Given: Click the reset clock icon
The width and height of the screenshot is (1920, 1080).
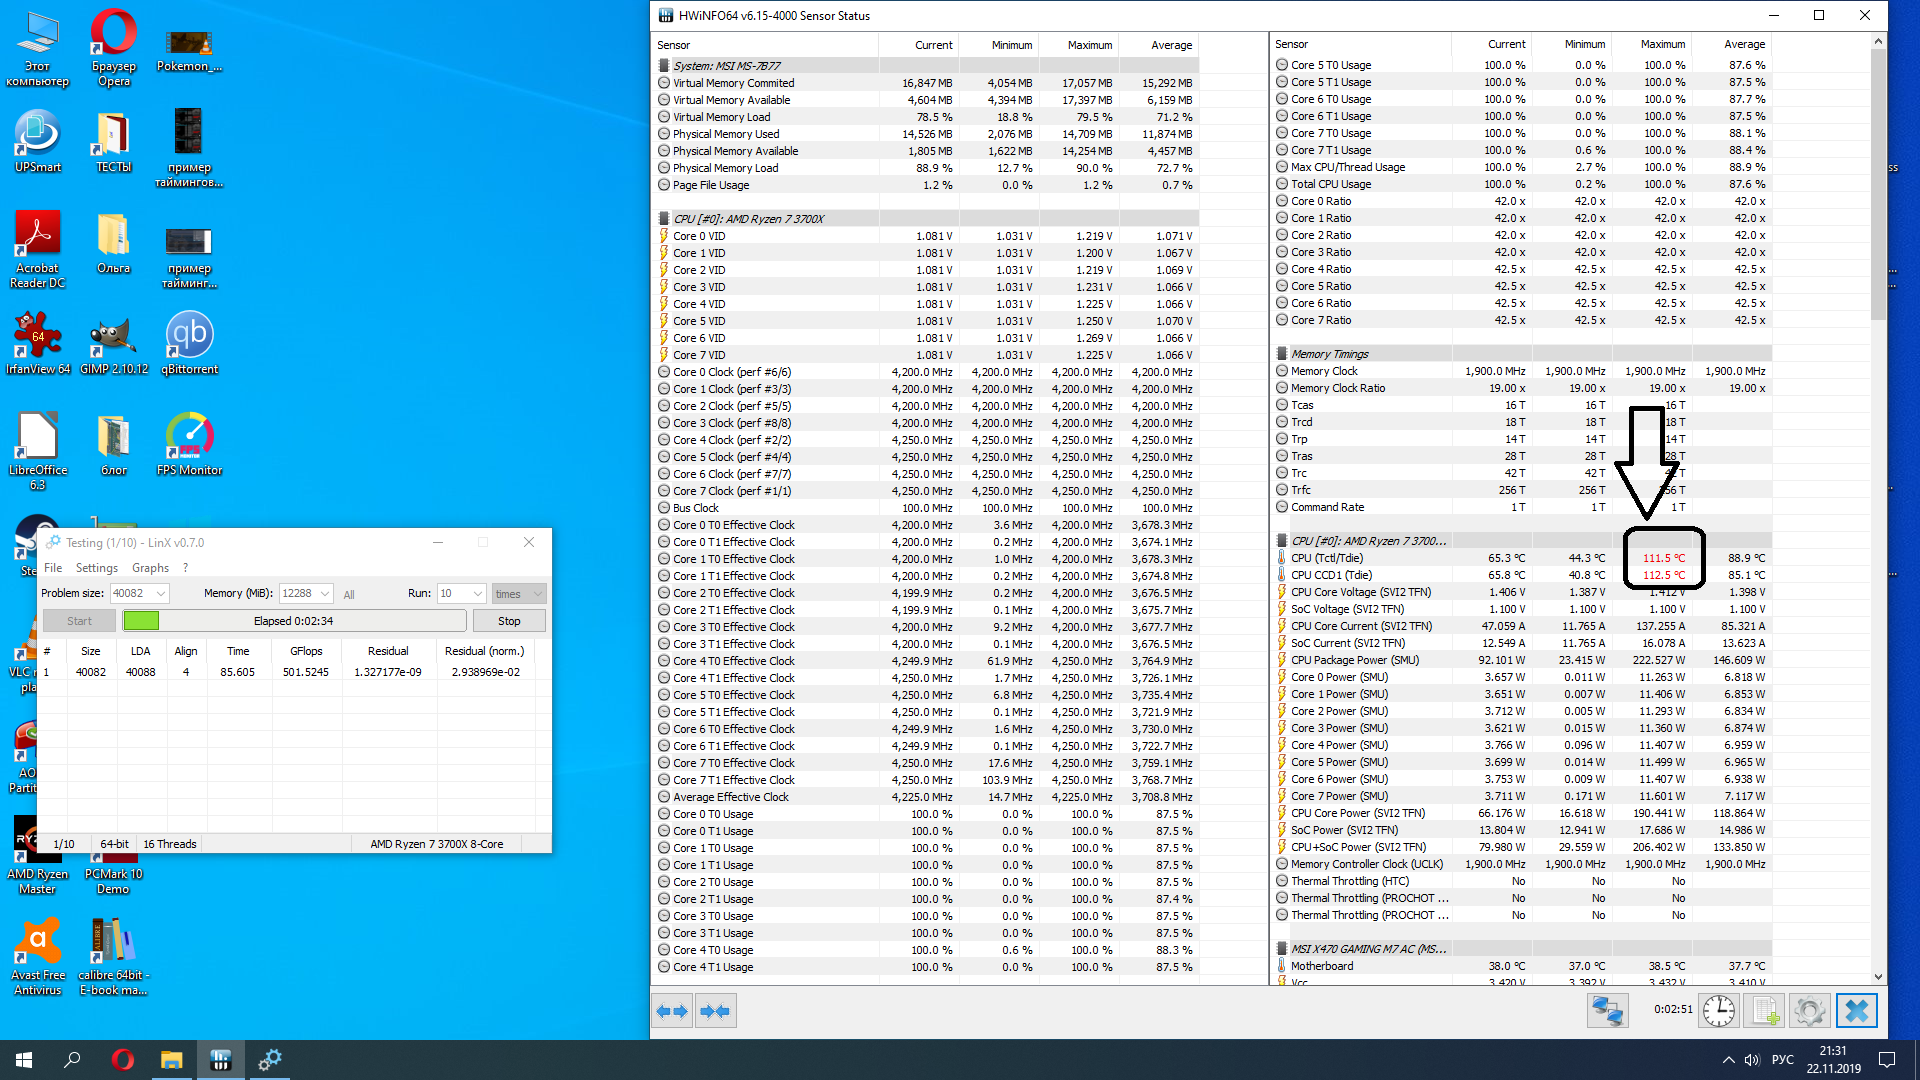Looking at the screenshot, I should (1718, 1011).
